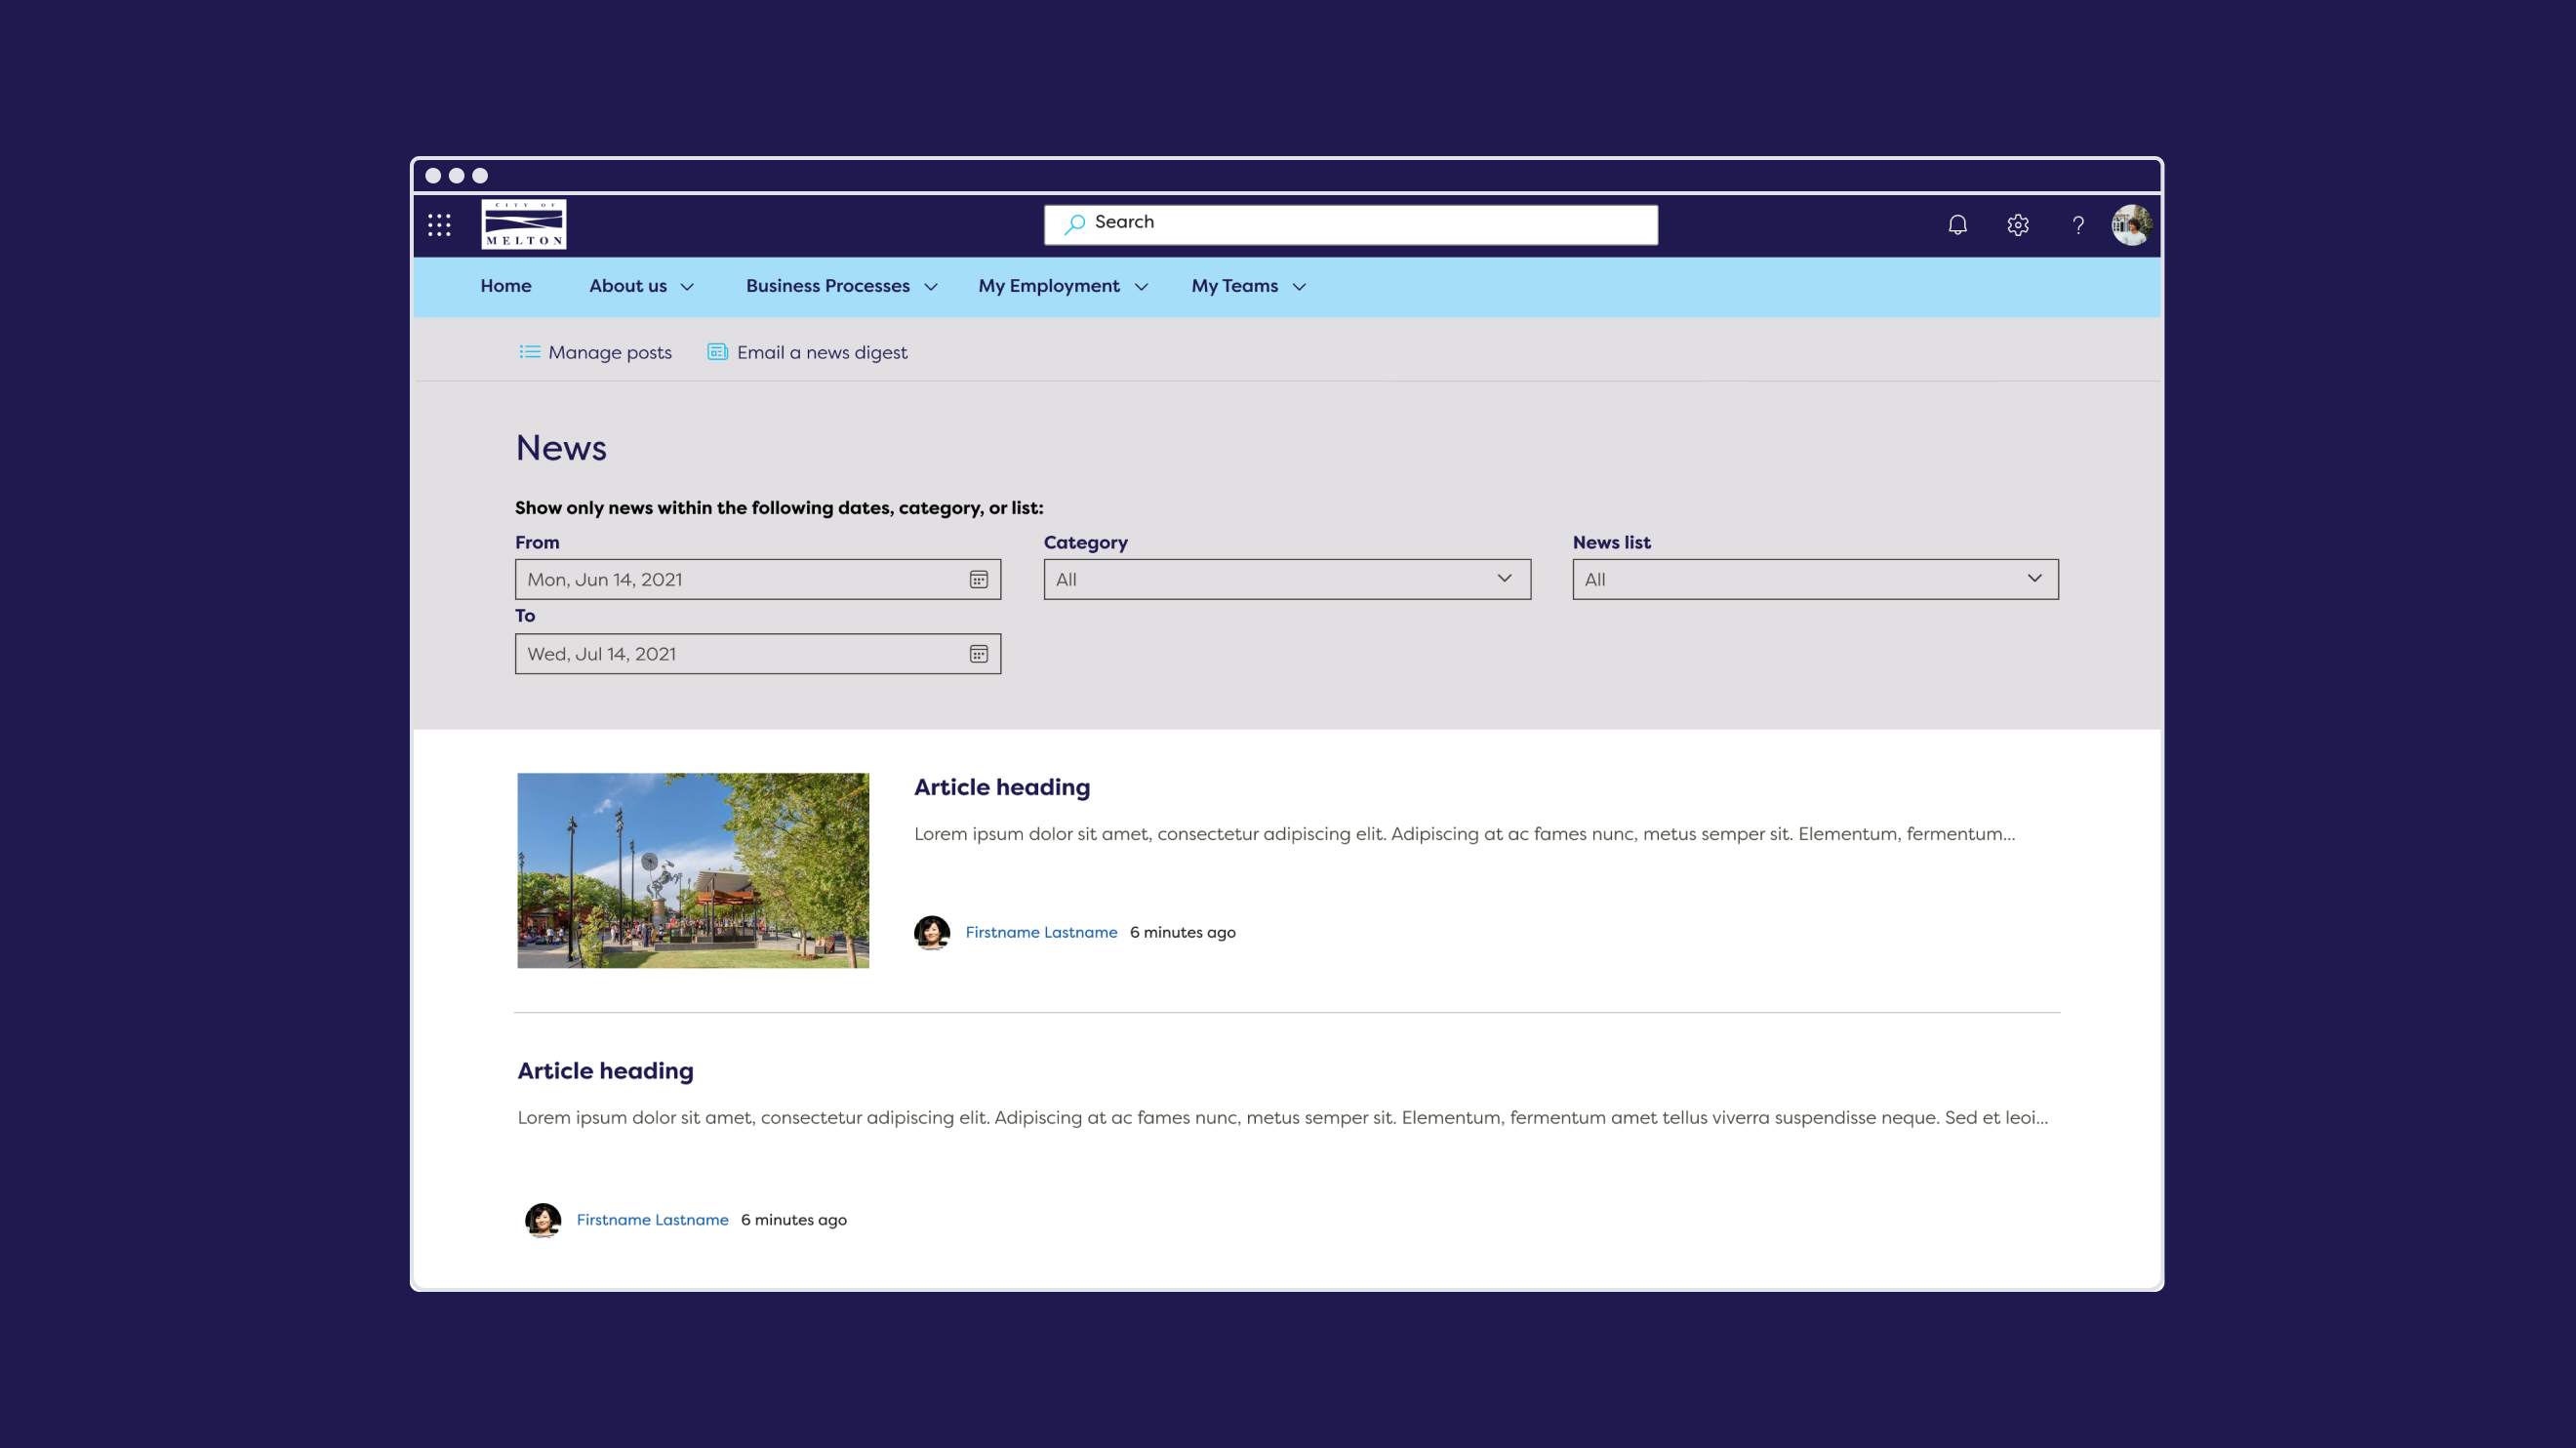Open the second Article heading without image
The image size is (2576, 1448).
click(x=605, y=1071)
